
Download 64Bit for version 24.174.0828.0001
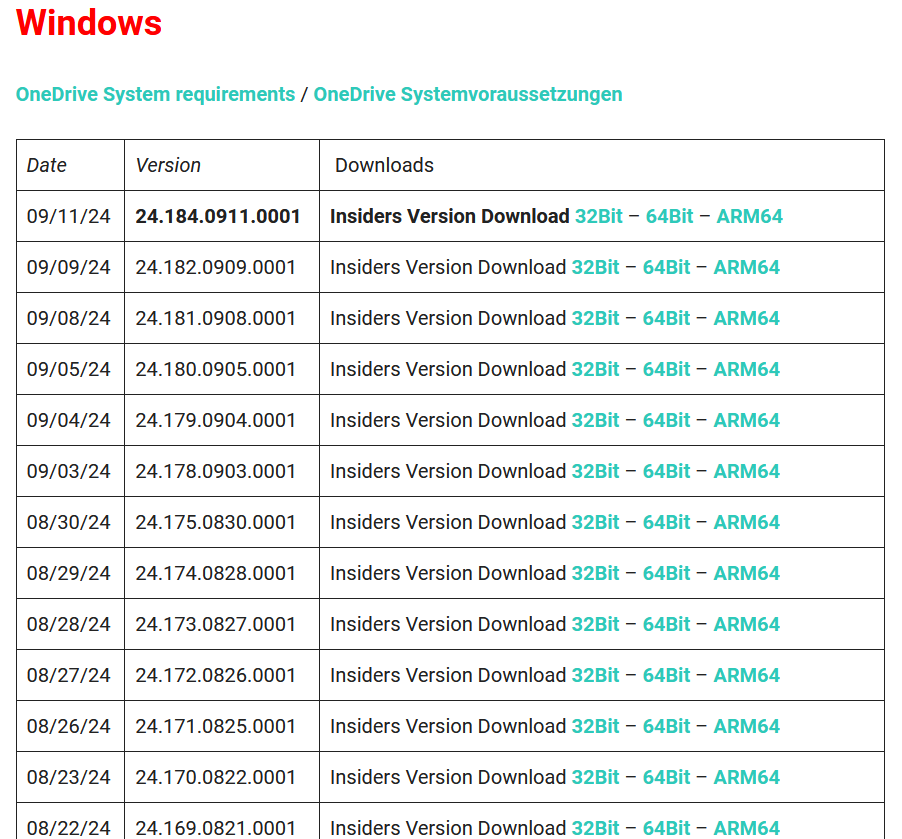(x=666, y=574)
